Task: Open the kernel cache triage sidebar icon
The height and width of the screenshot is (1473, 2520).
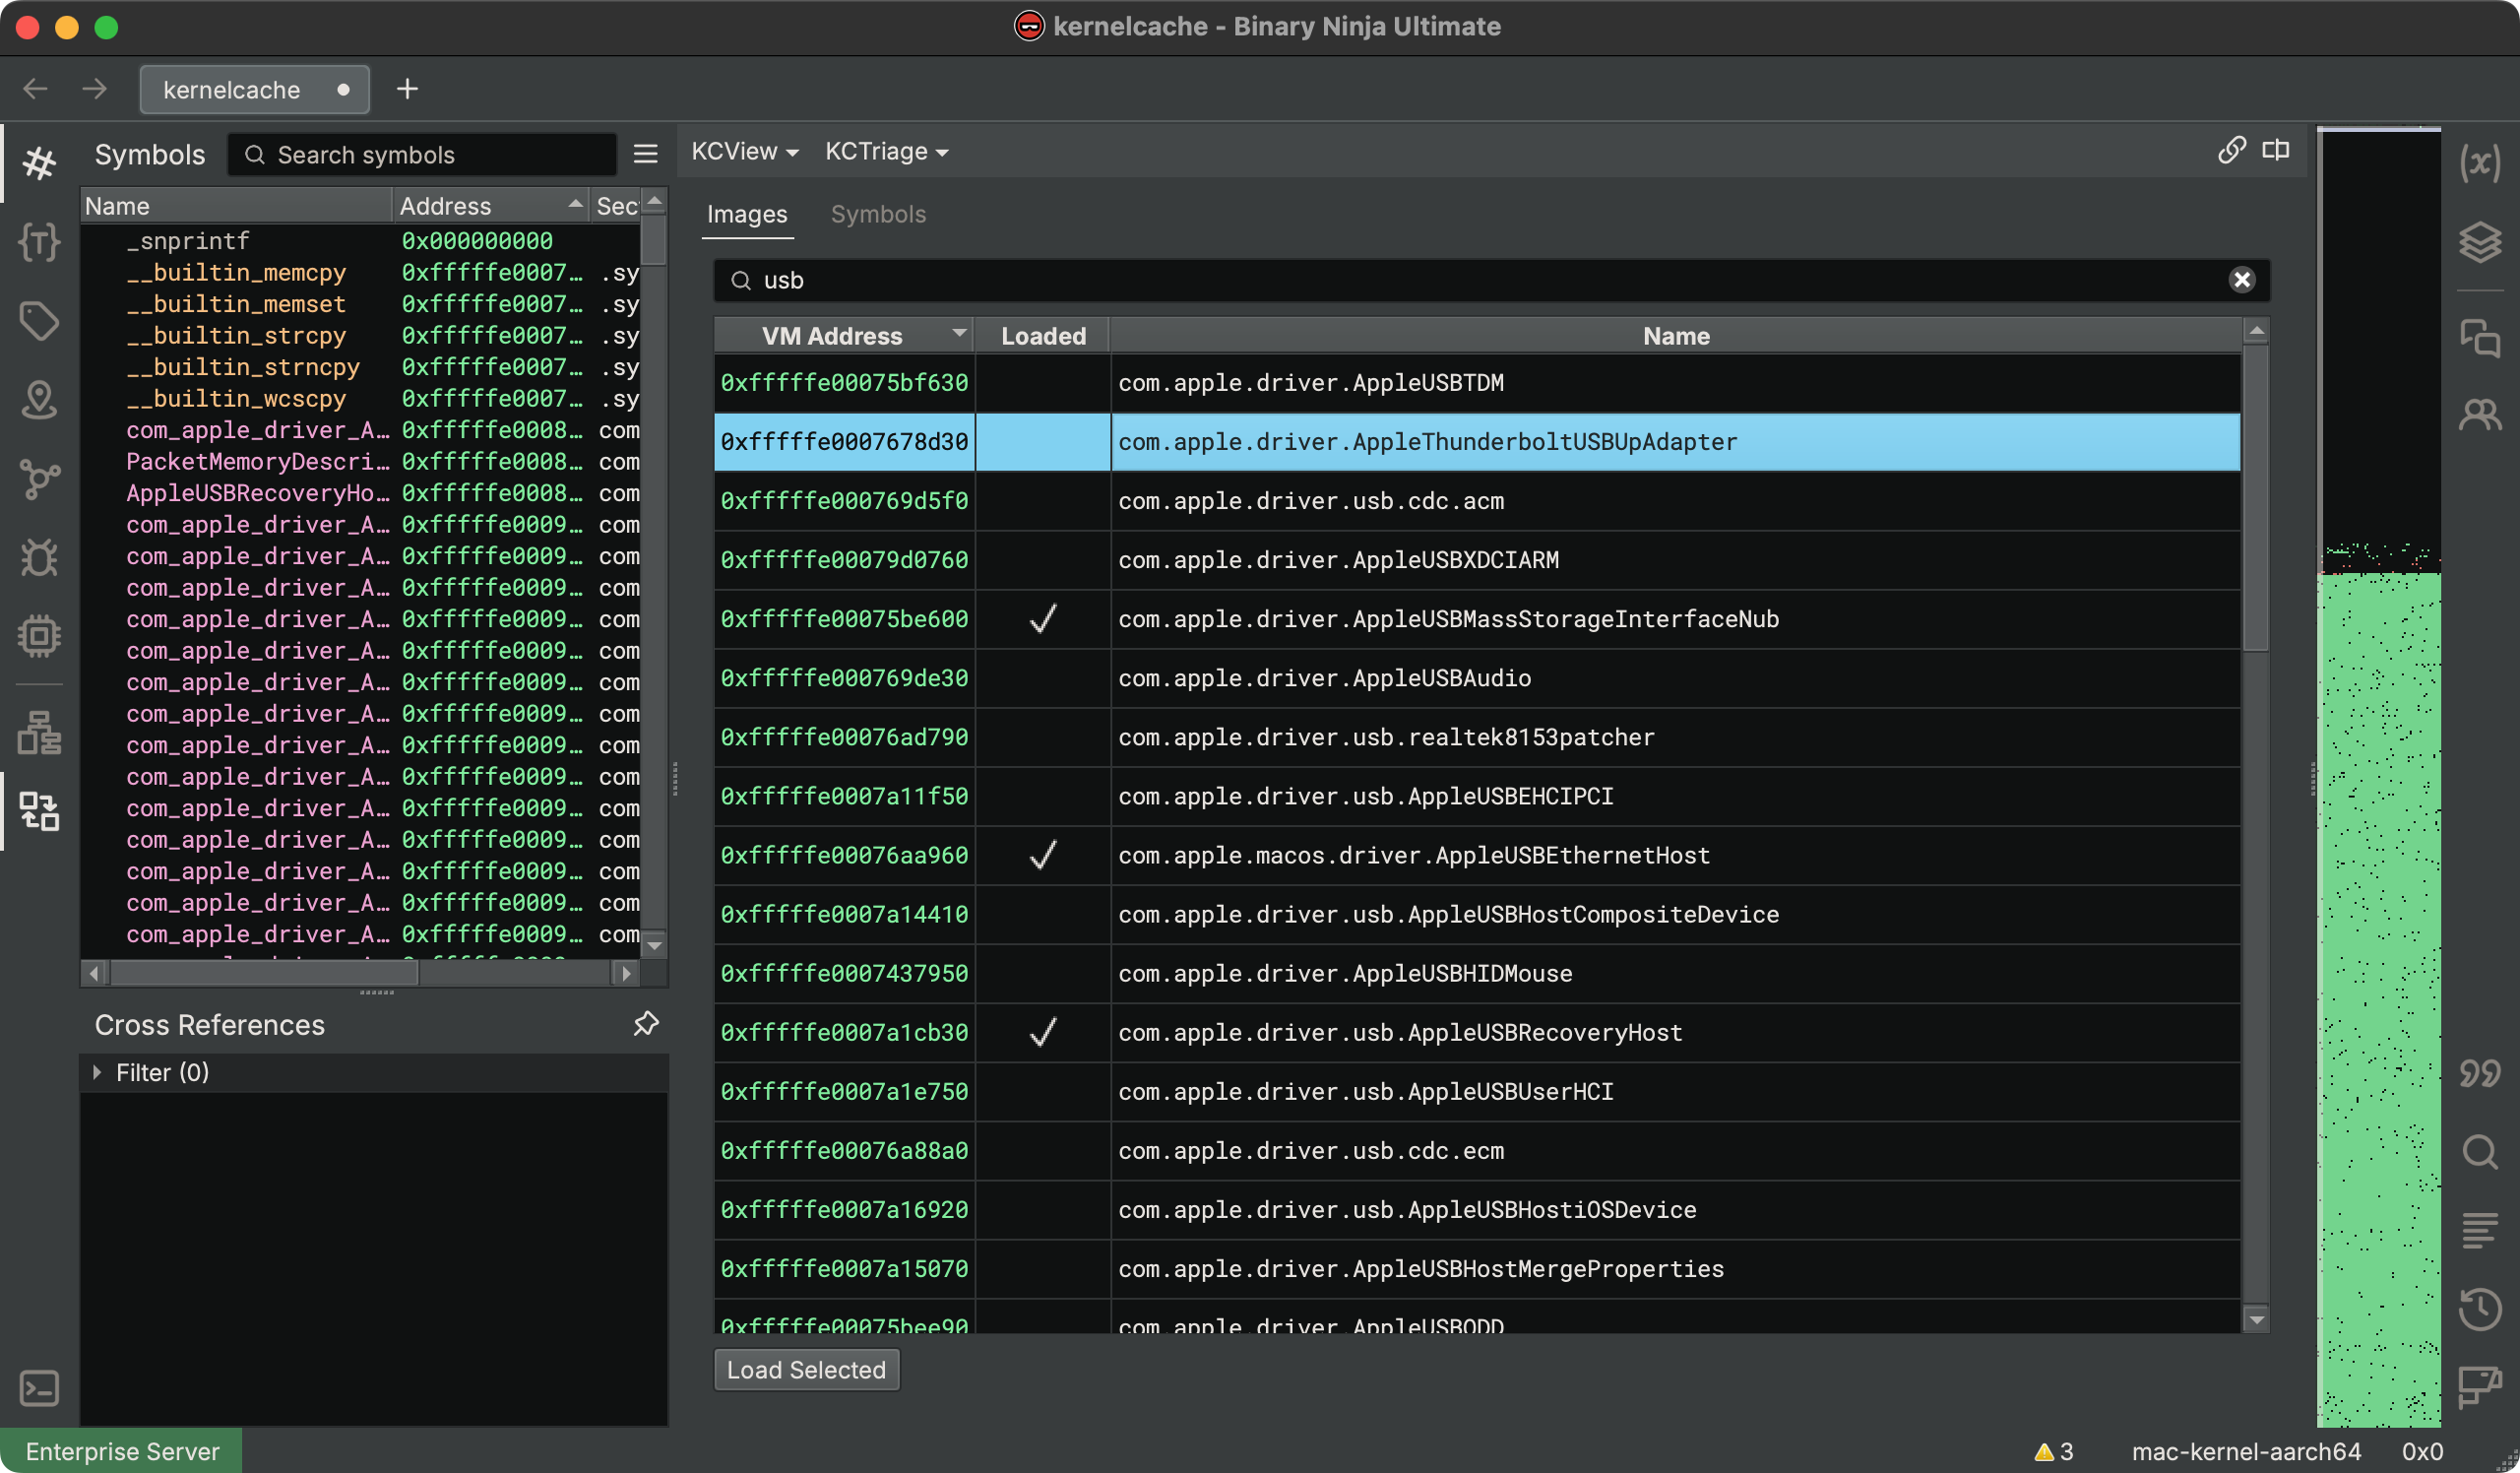Action: [39, 811]
